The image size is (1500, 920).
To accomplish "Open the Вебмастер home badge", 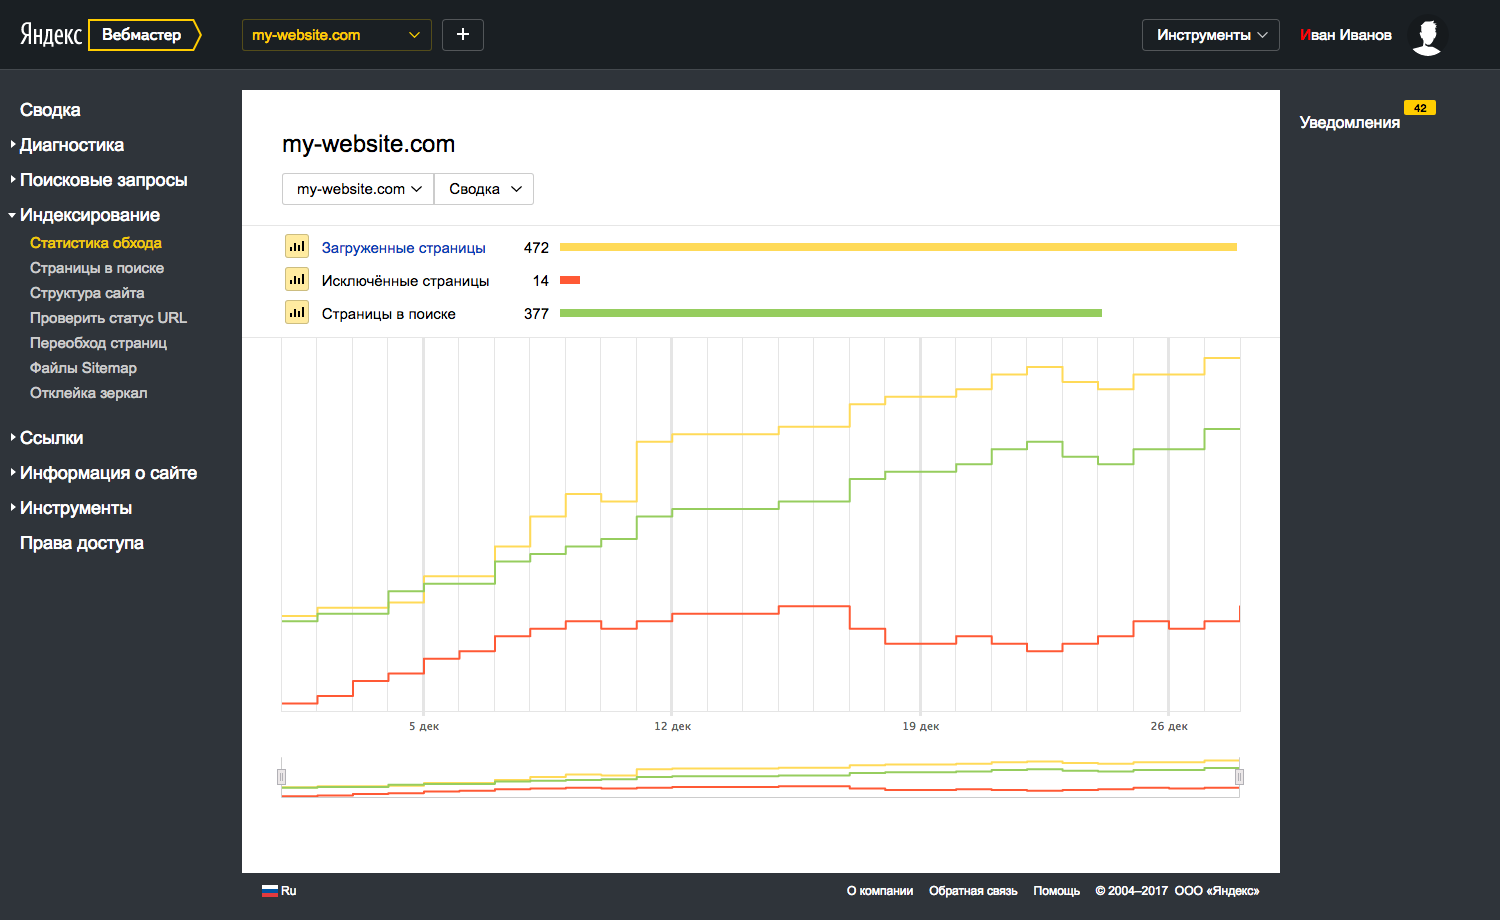I will [144, 35].
